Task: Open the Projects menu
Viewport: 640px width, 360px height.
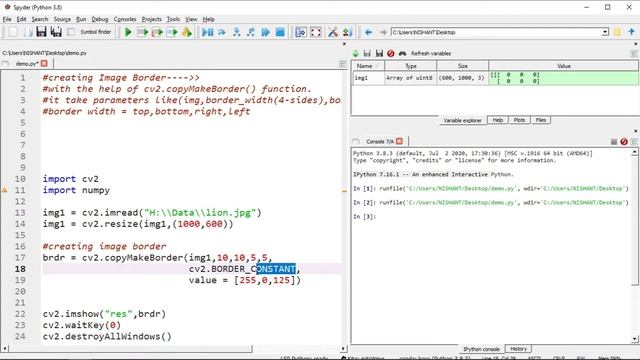Action: point(151,19)
